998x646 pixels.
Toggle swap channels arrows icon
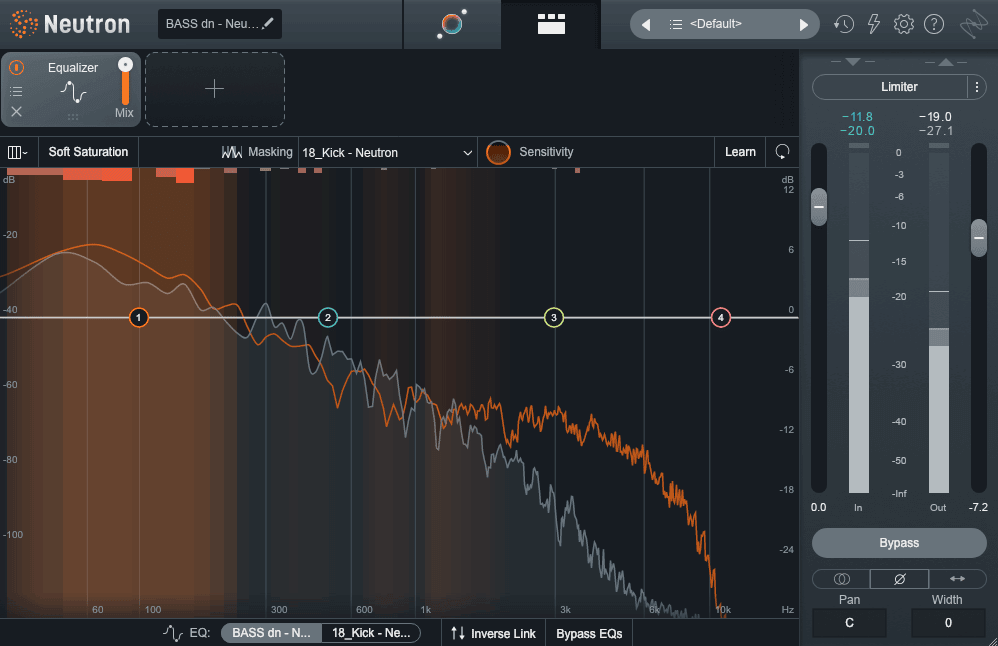click(957, 579)
